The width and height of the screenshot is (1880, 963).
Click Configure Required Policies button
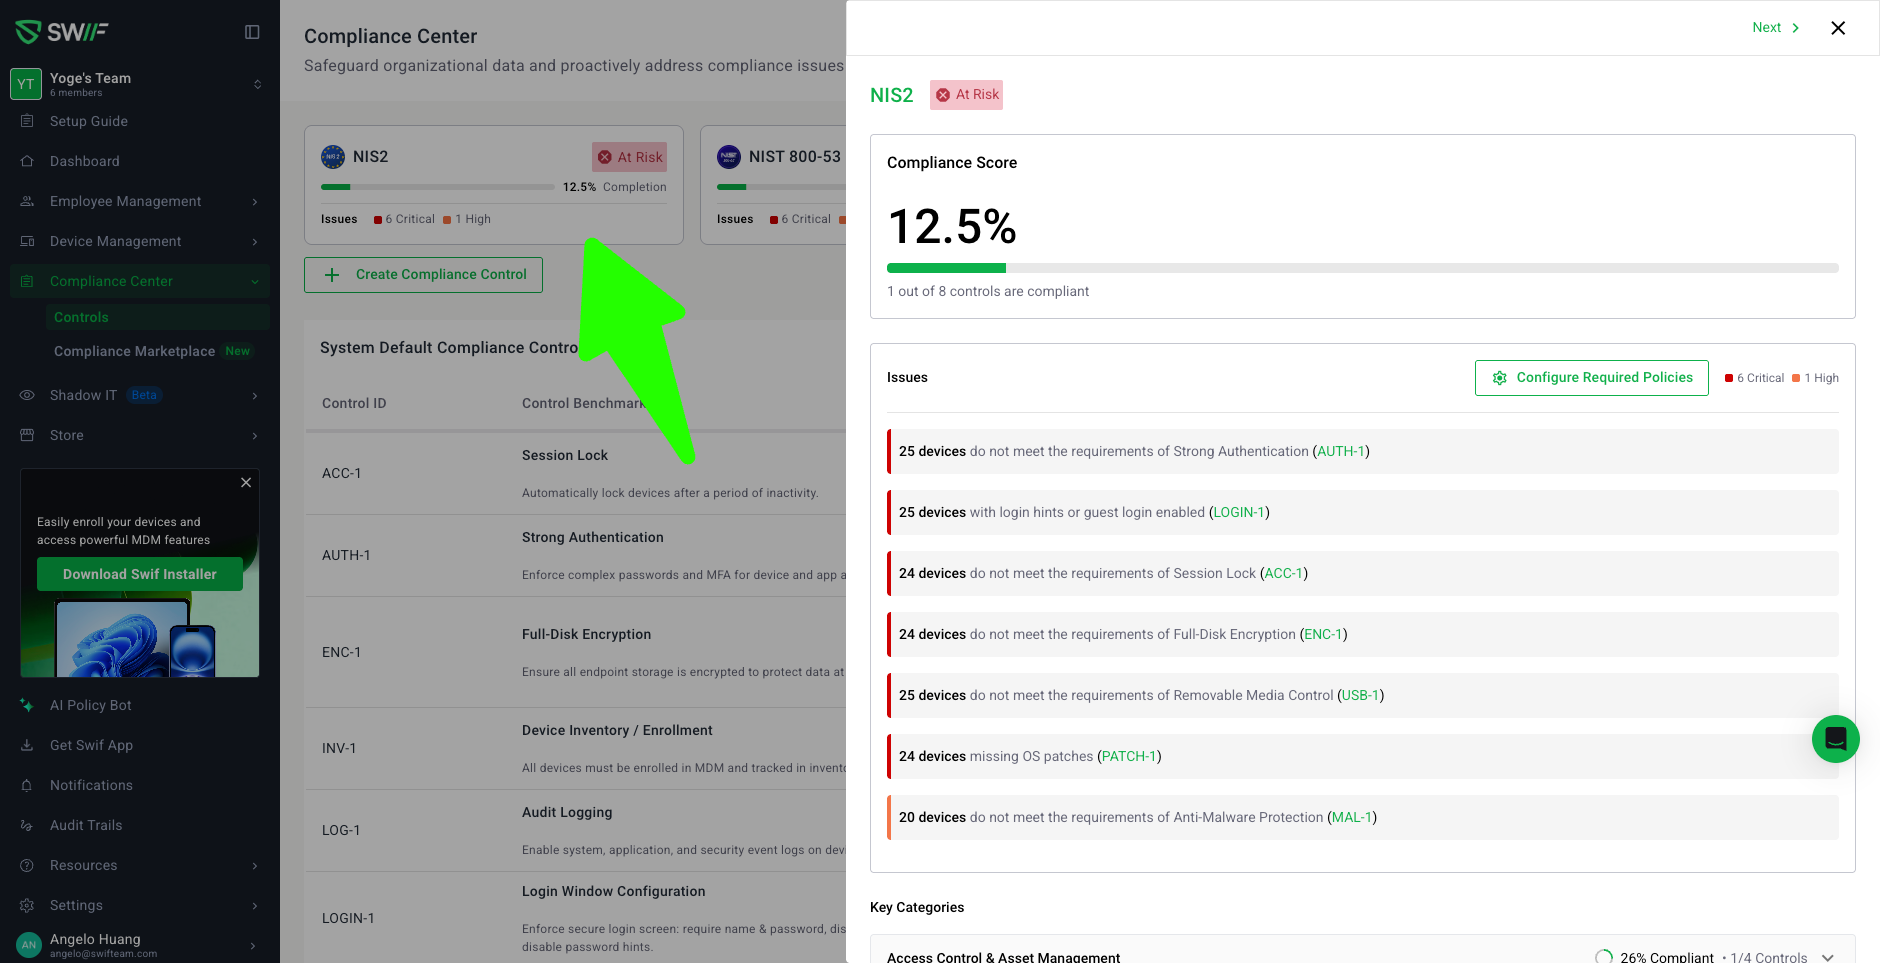click(x=1591, y=378)
